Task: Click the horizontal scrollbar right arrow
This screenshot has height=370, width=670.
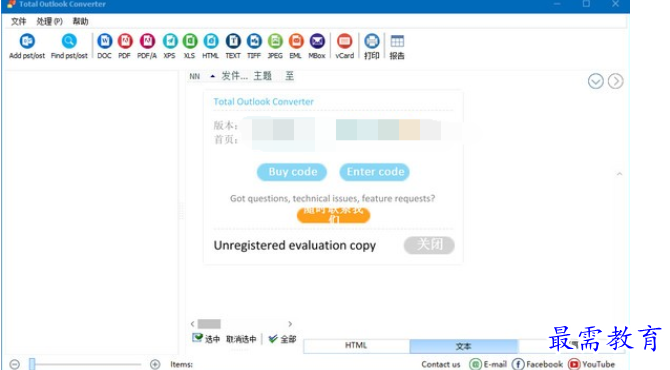Action: click(290, 324)
